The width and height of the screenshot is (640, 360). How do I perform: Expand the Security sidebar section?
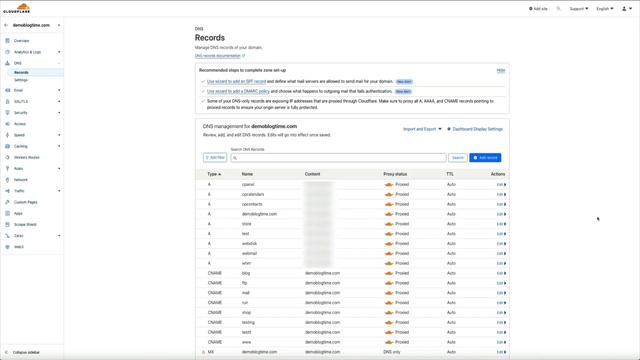[x=59, y=113]
